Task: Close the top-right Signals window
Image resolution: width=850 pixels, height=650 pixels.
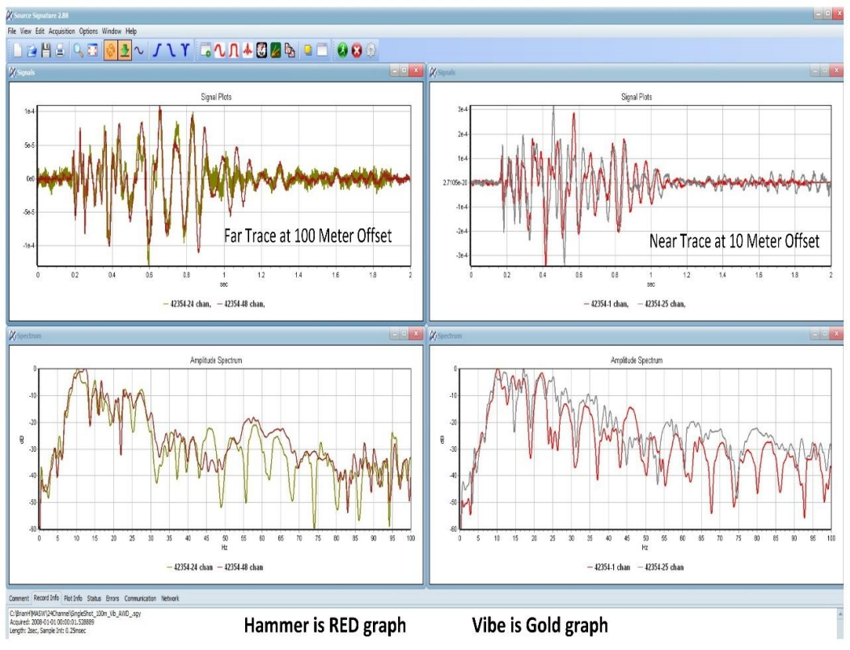Action: click(x=836, y=70)
